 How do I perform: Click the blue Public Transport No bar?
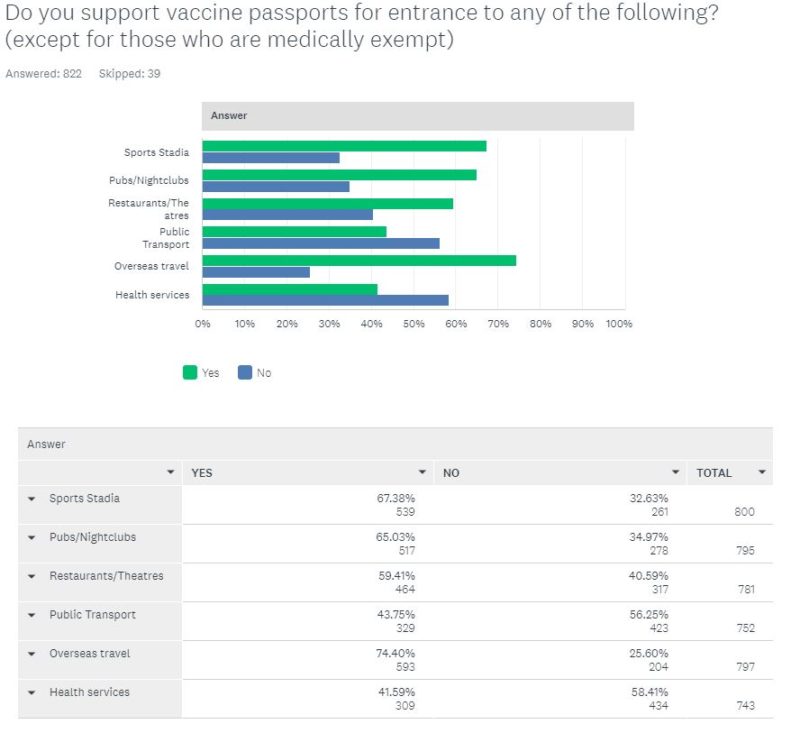pyautogui.click(x=321, y=243)
